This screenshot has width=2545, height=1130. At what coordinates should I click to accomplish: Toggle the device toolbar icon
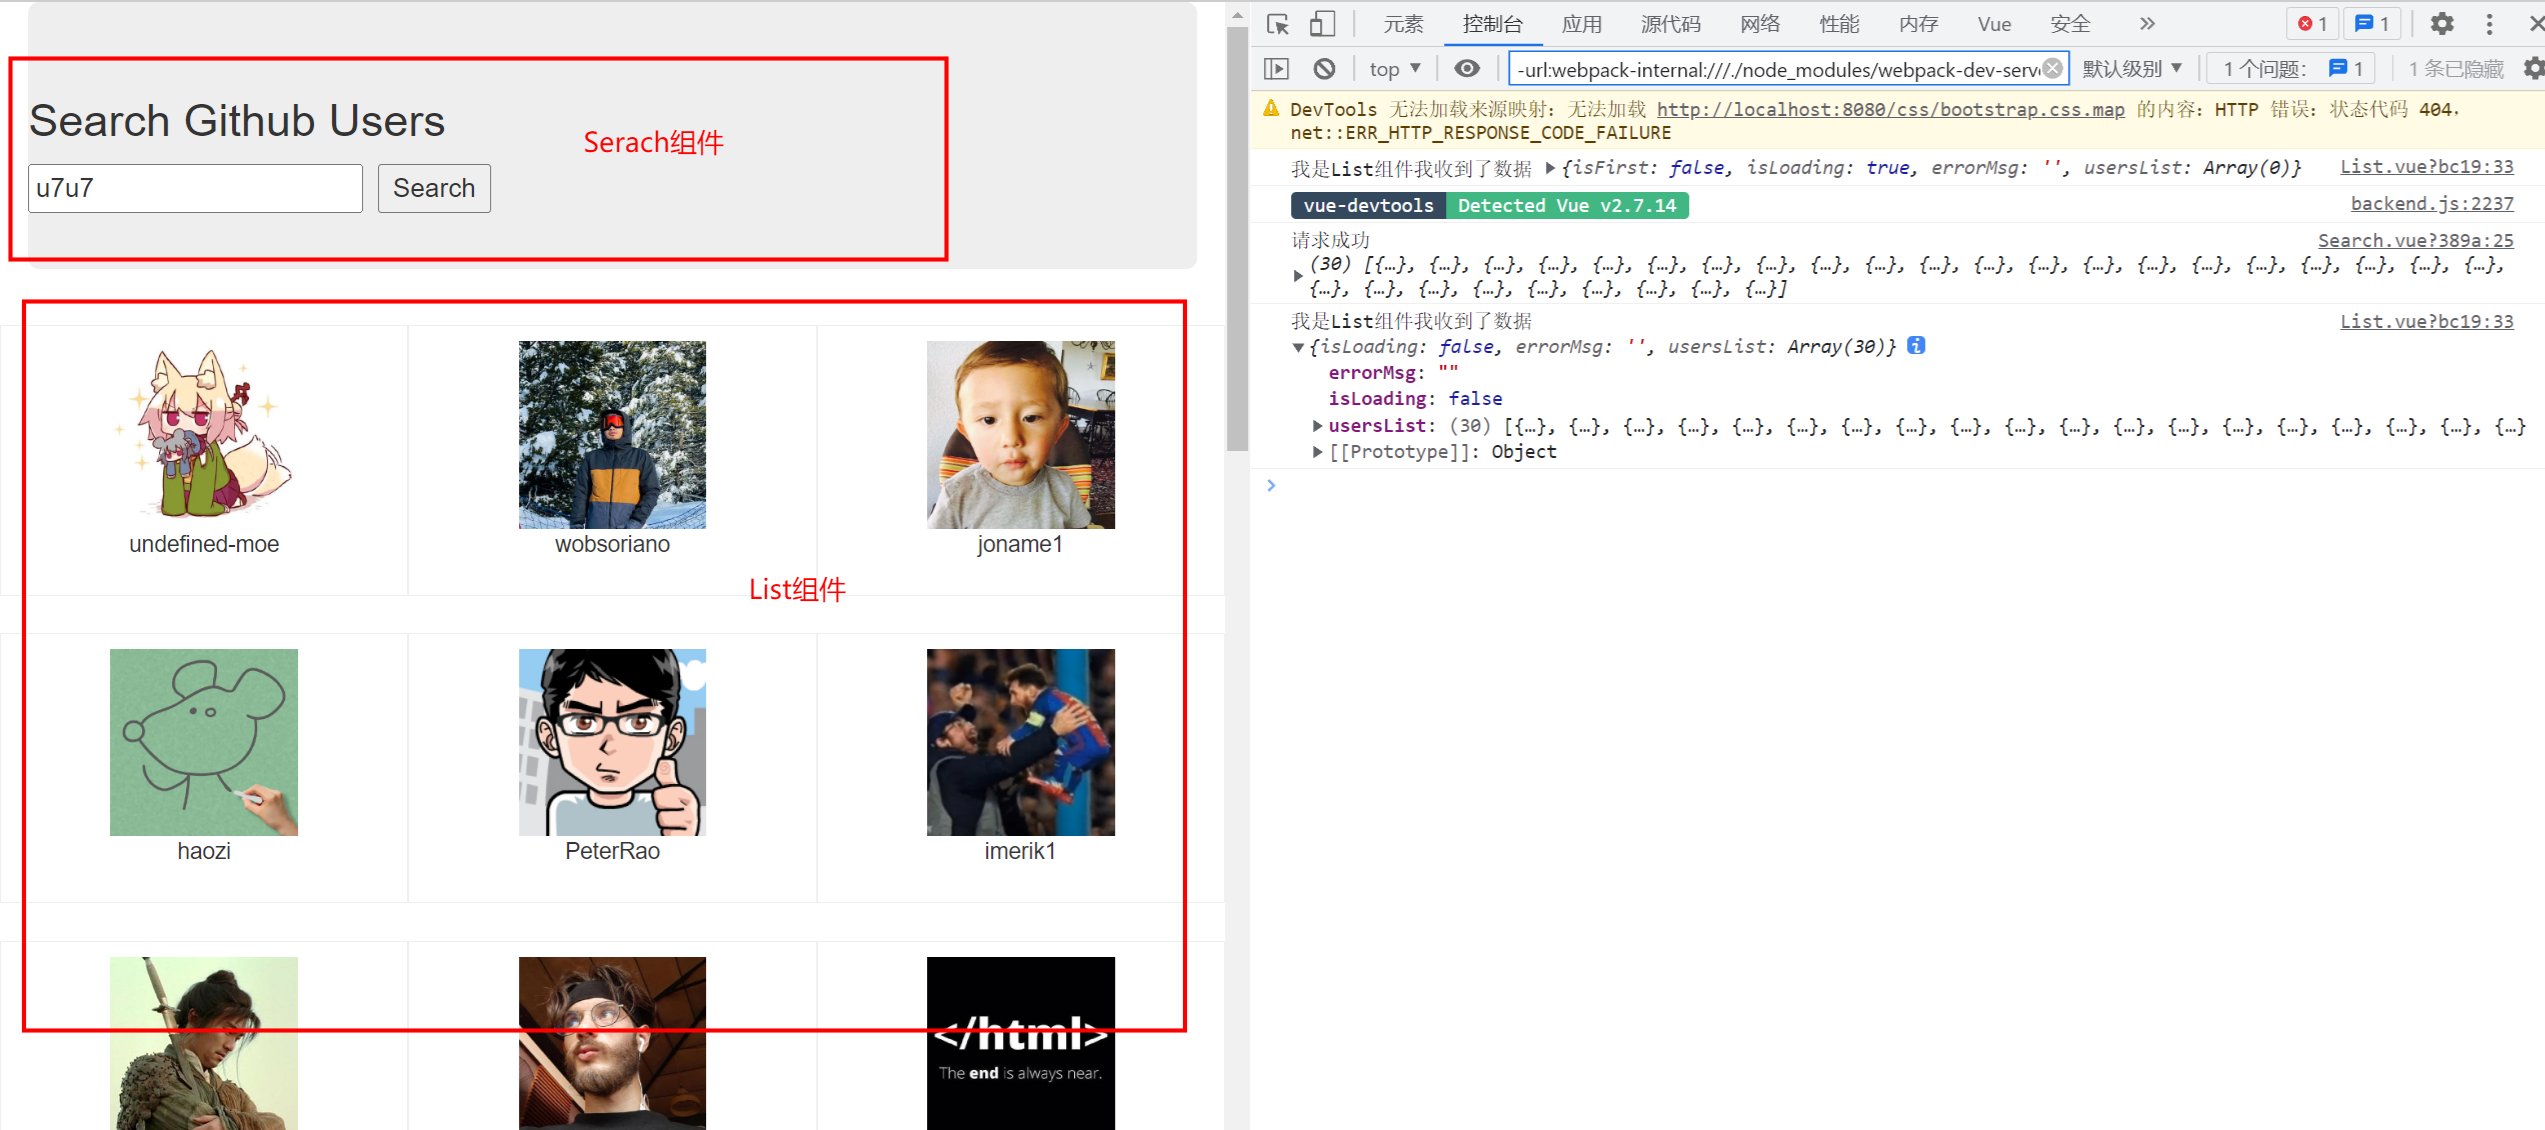click(1322, 24)
